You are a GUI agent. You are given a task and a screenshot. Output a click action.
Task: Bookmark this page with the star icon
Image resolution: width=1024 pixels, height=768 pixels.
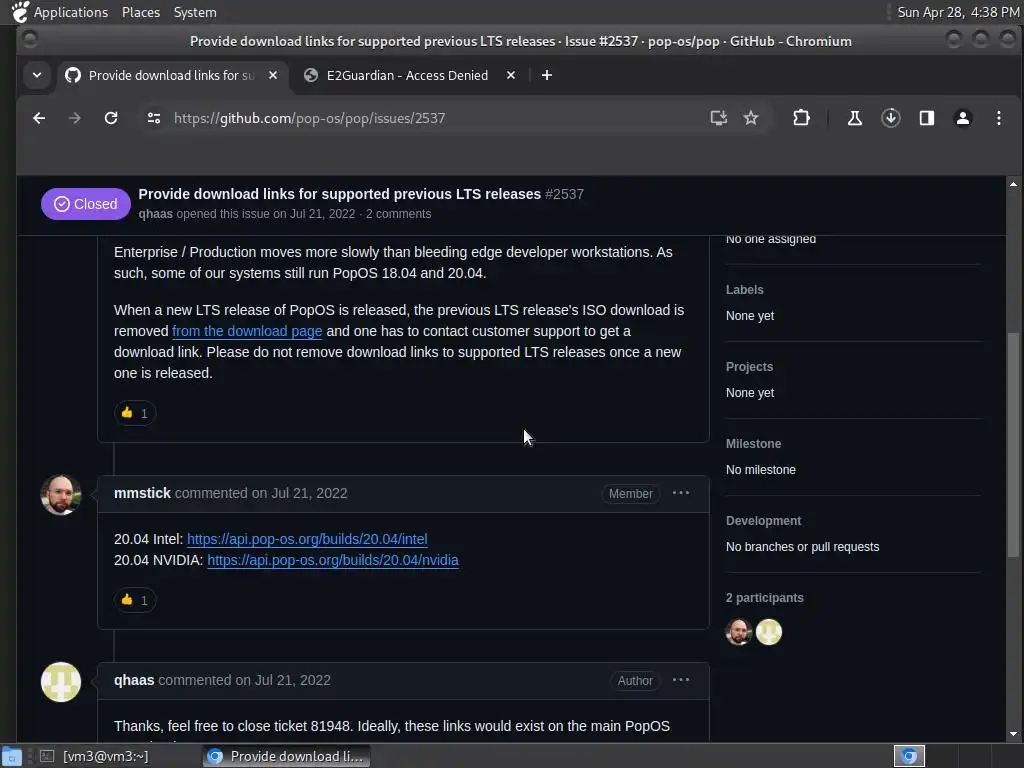tap(751, 118)
